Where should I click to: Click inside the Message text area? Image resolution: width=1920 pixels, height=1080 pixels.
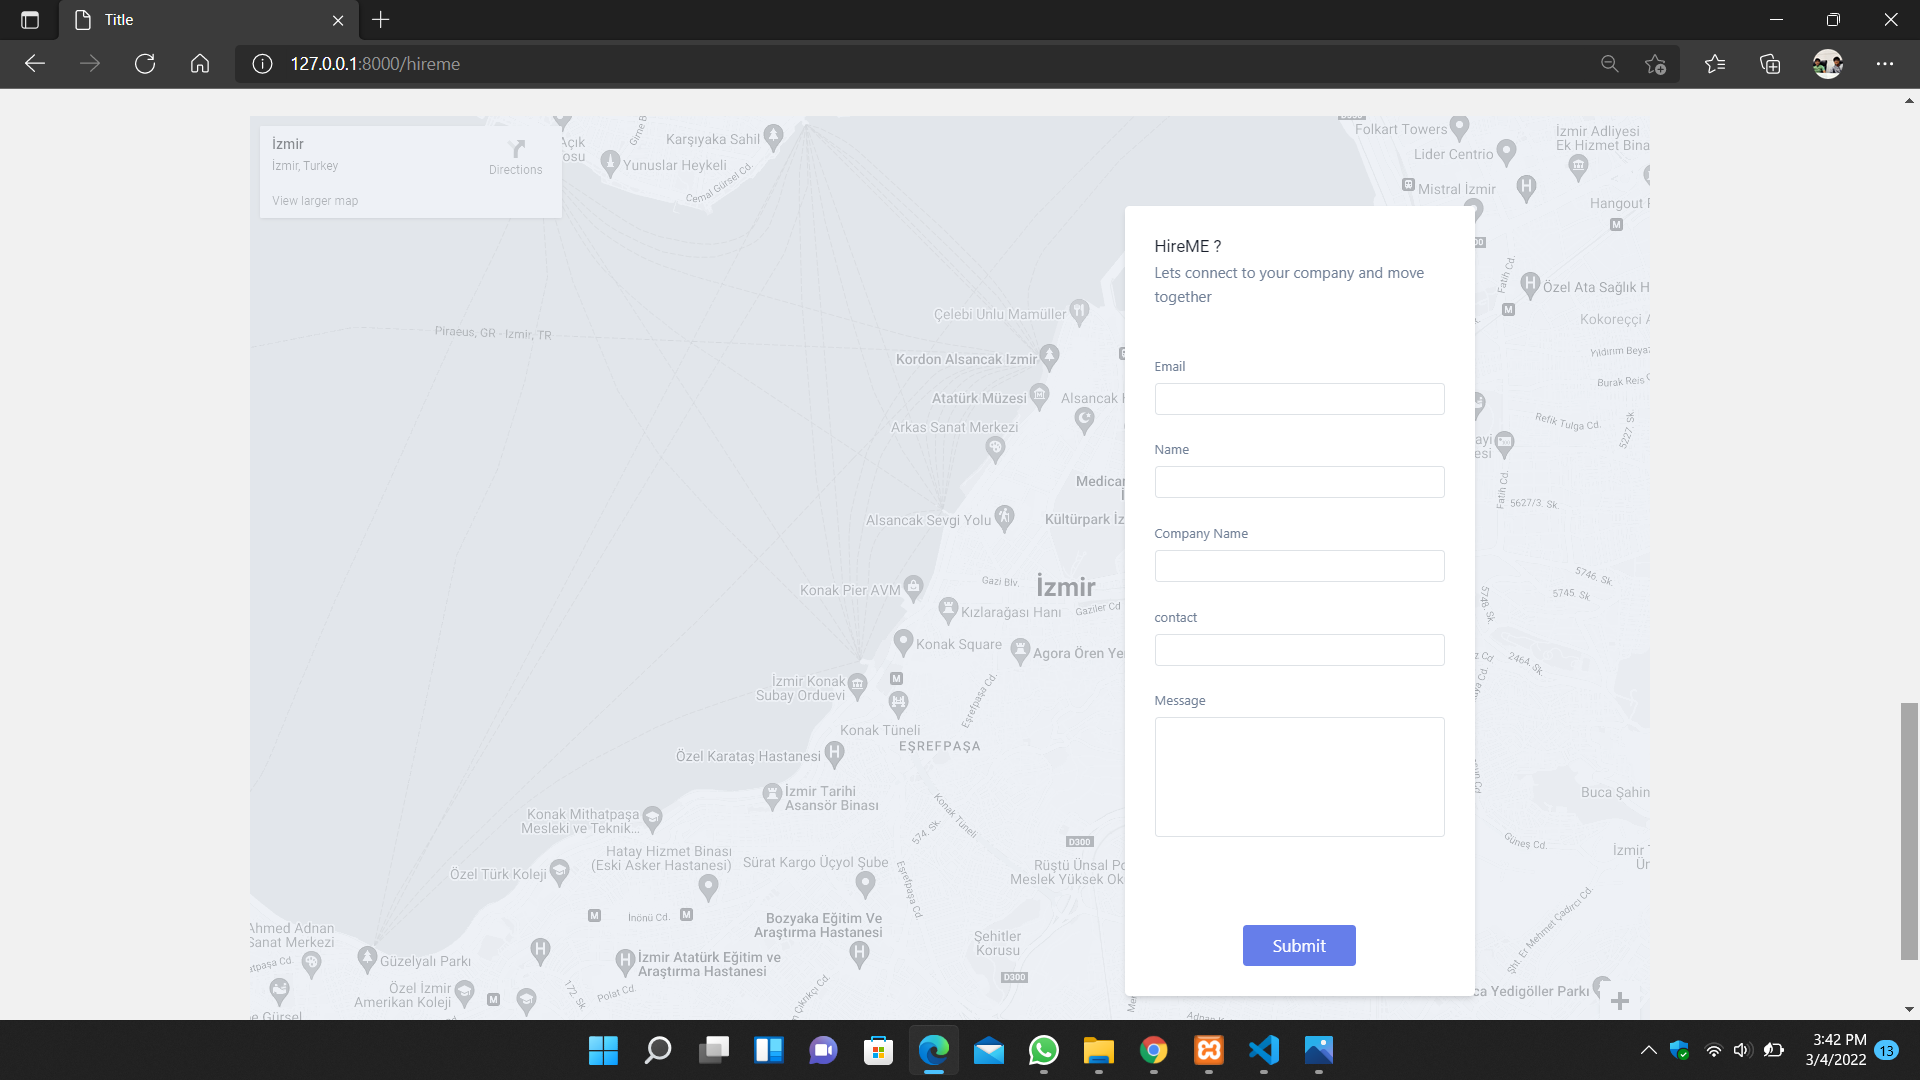1299,777
